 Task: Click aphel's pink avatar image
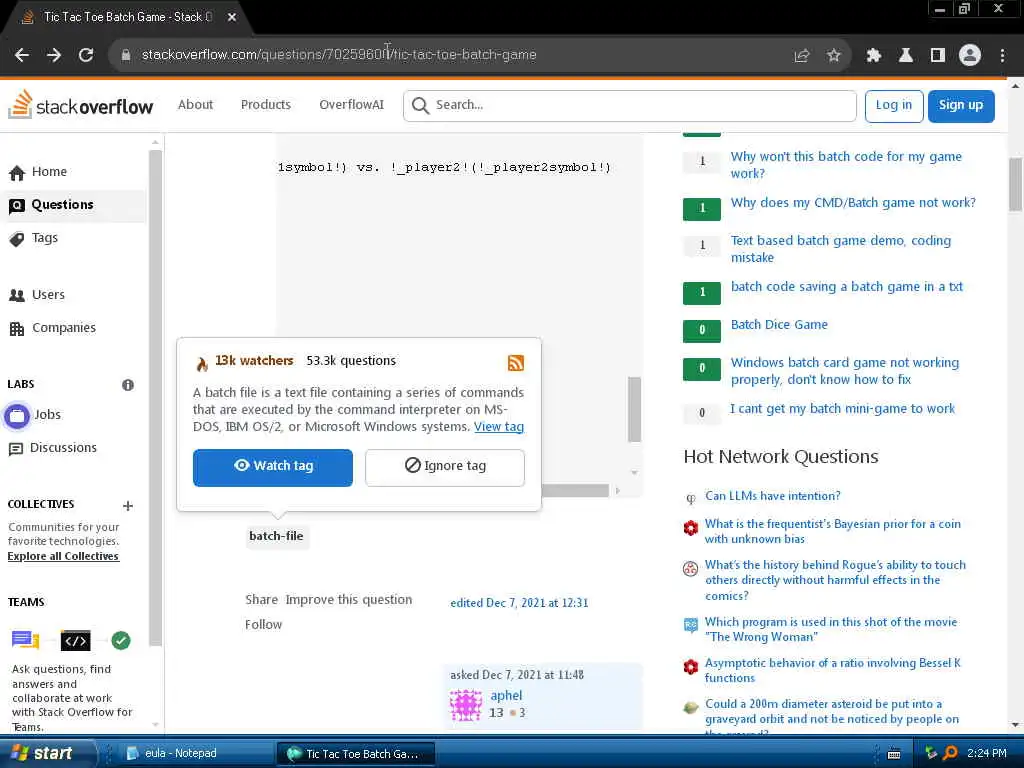pos(466,705)
